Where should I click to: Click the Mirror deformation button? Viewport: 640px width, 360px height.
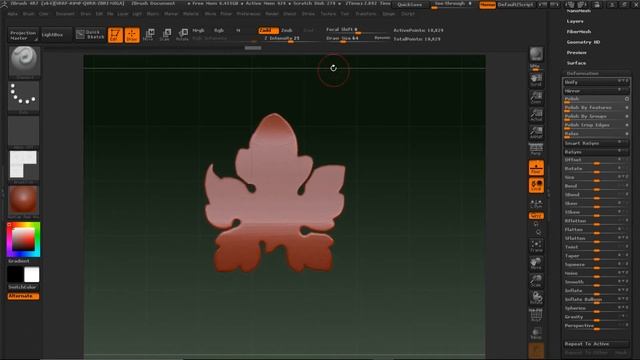coord(596,91)
